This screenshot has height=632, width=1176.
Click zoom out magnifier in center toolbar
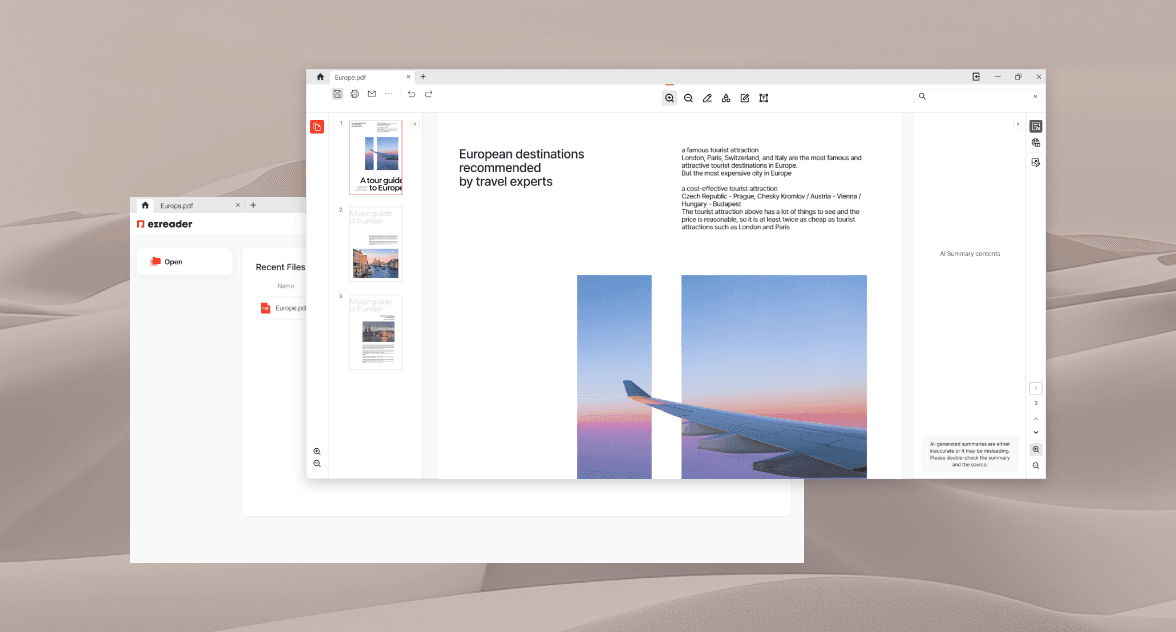coord(688,98)
